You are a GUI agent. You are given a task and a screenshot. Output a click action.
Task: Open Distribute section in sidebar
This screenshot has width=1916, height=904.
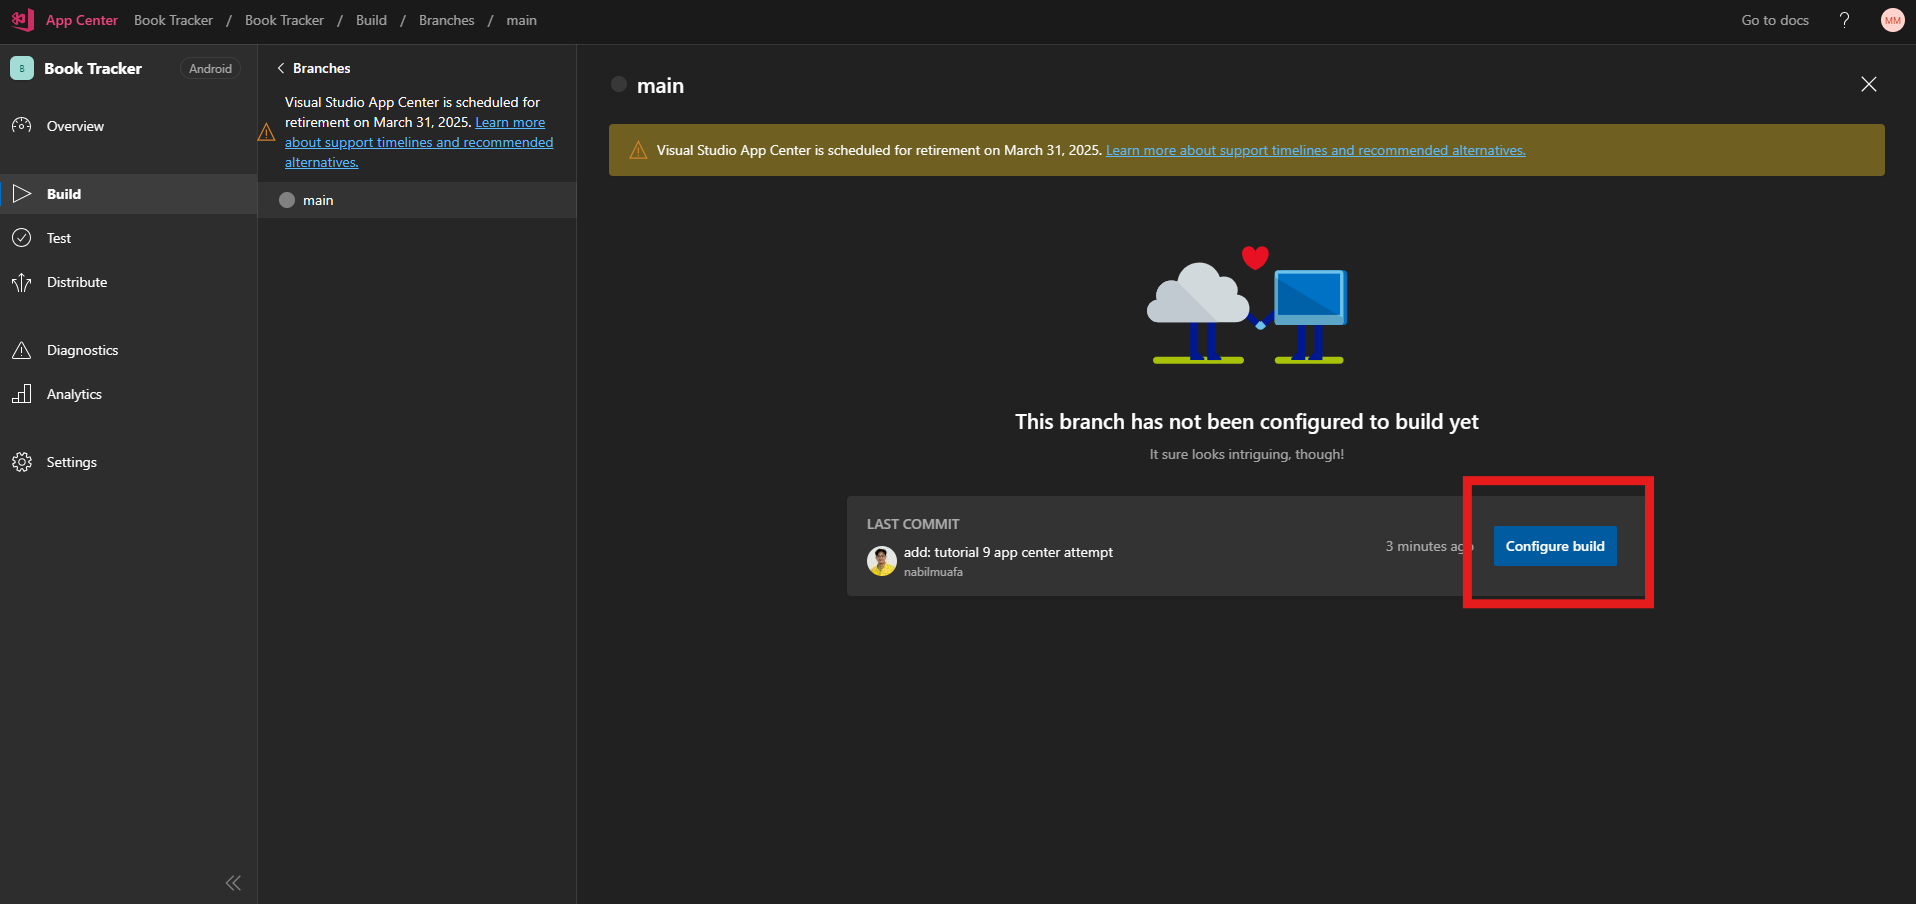(128, 282)
